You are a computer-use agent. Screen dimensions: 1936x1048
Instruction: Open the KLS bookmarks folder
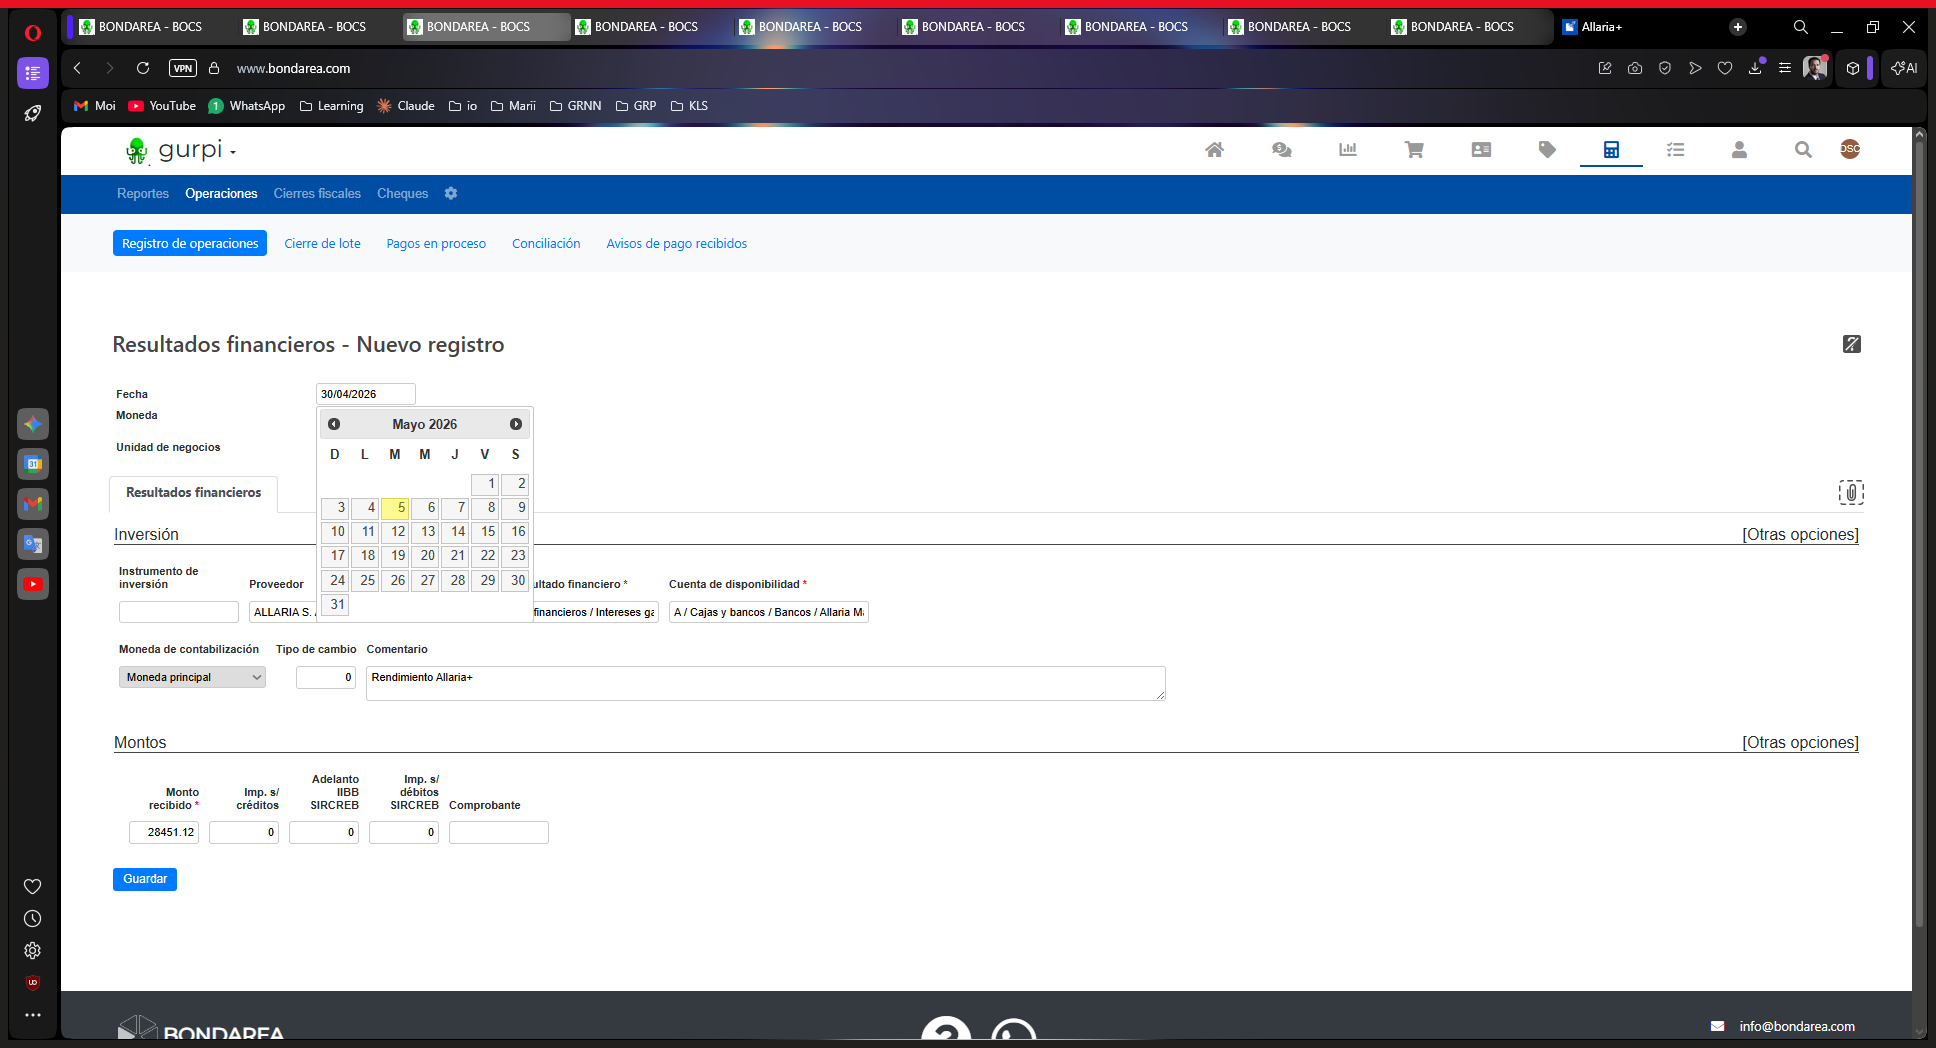point(689,106)
